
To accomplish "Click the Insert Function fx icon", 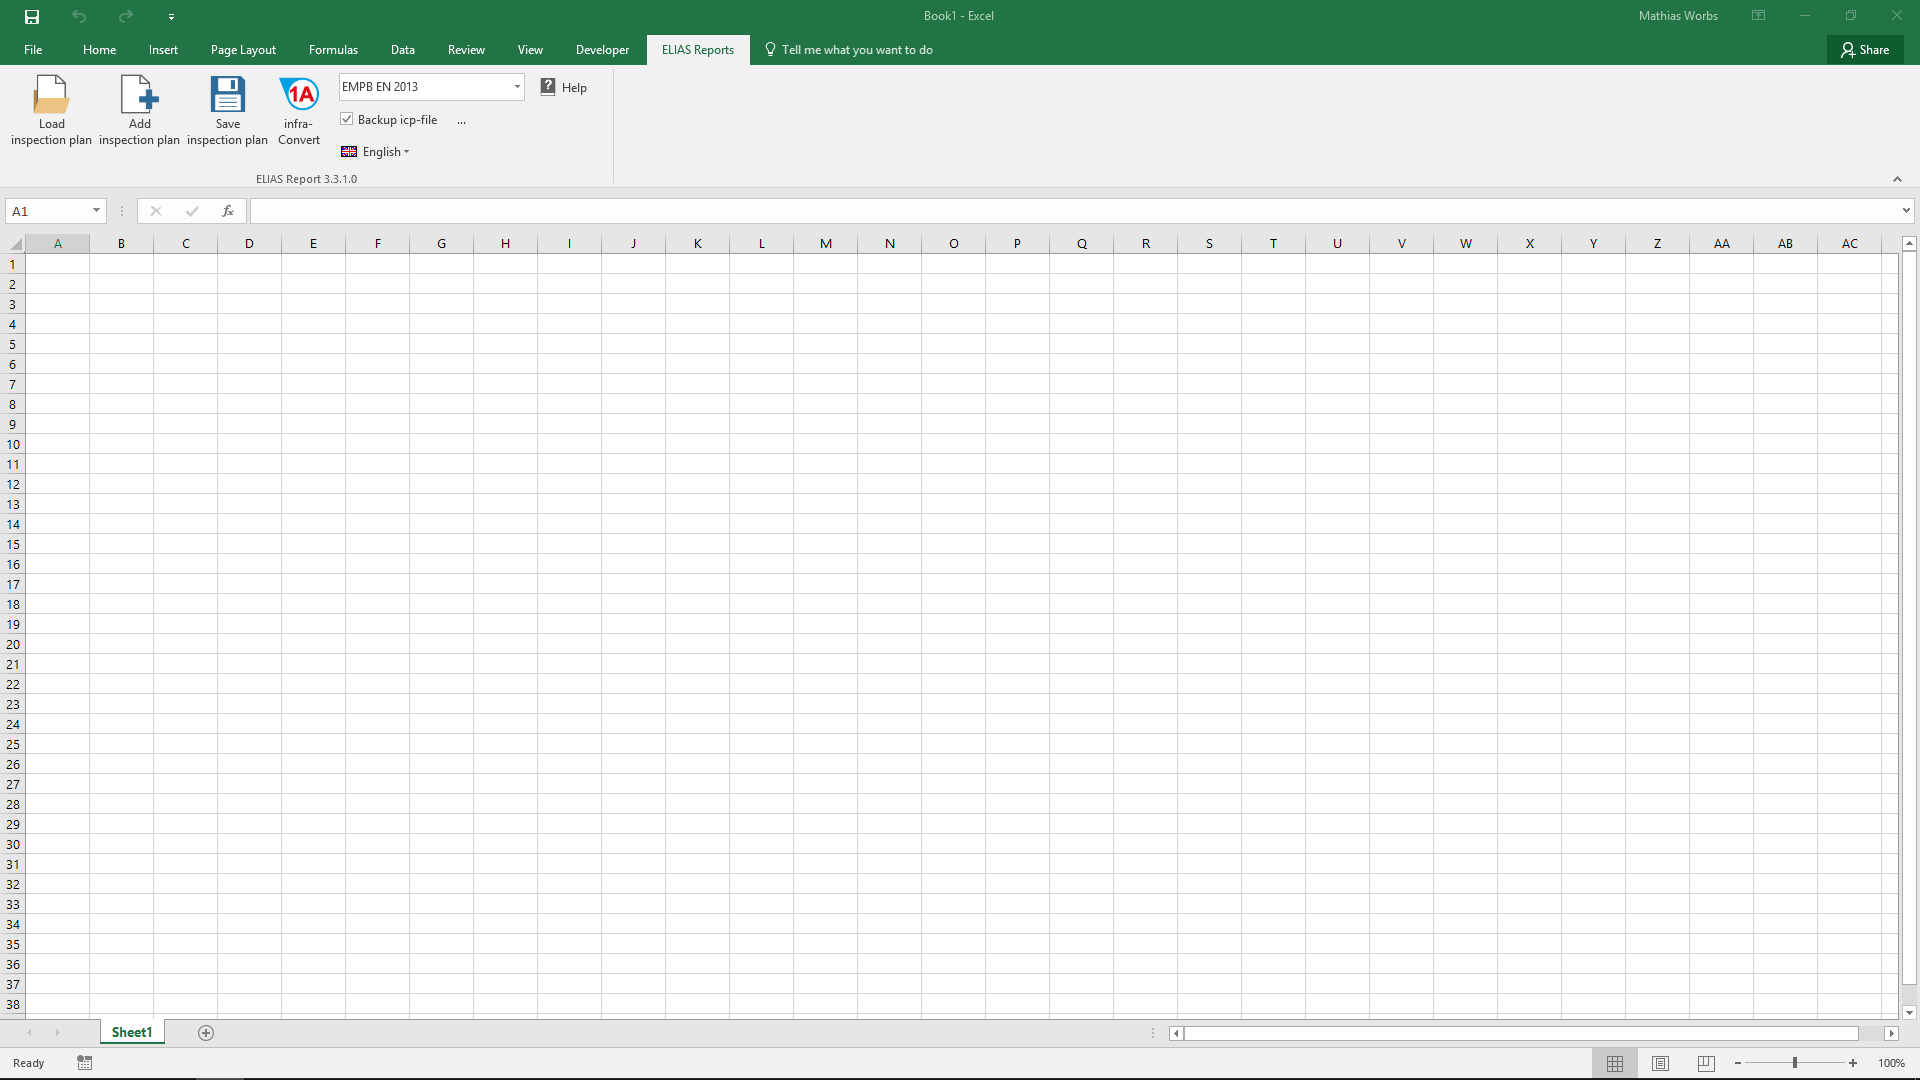I will (x=228, y=211).
